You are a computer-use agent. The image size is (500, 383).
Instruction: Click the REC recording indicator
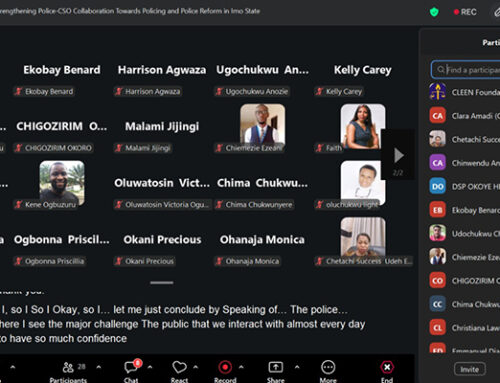(465, 12)
